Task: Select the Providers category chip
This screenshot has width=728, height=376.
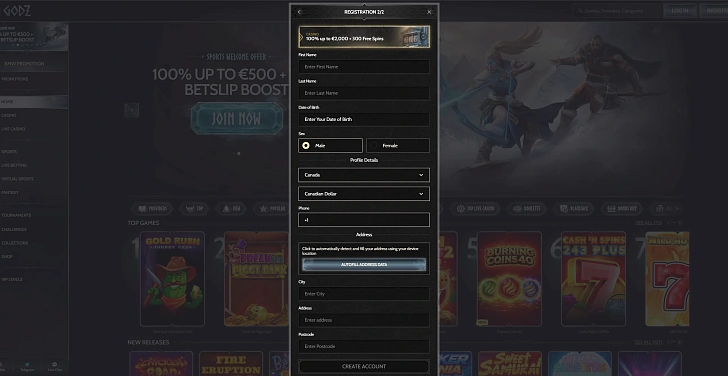Action: [x=152, y=209]
